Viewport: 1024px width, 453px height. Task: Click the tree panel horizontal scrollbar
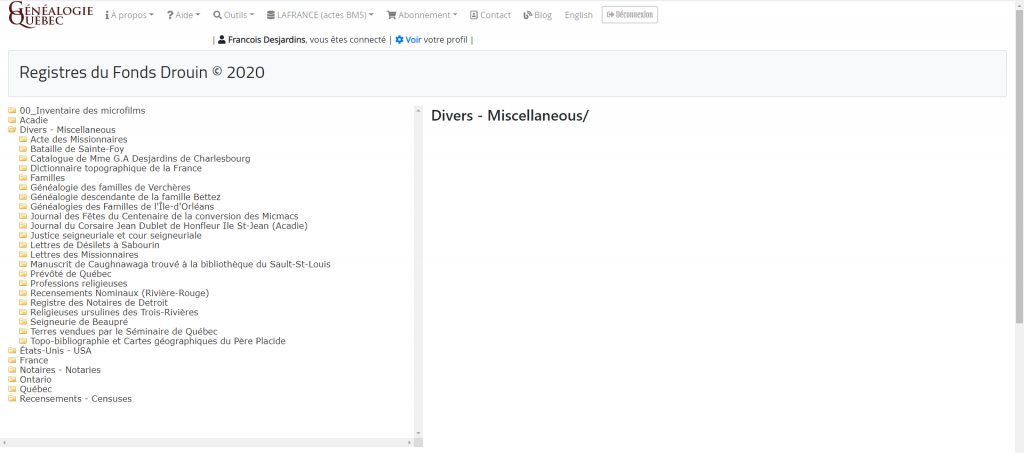(207, 442)
